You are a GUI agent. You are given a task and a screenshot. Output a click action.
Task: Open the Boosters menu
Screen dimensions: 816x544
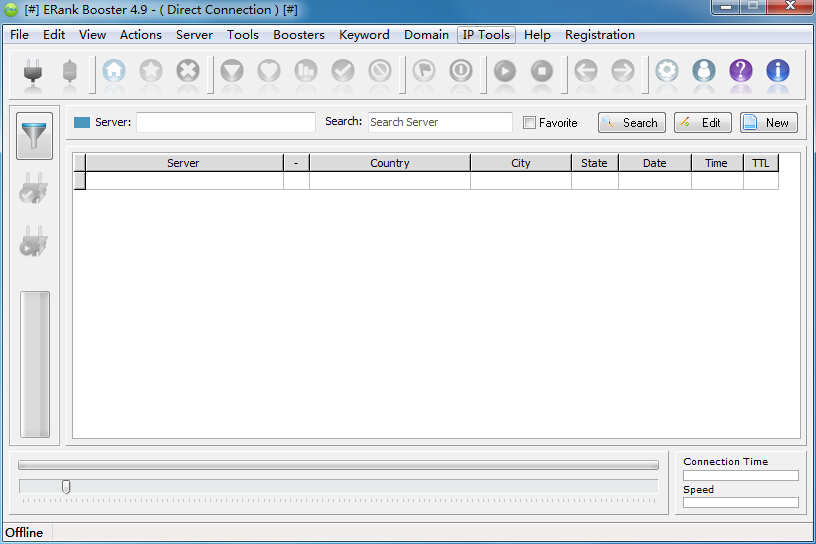[299, 35]
